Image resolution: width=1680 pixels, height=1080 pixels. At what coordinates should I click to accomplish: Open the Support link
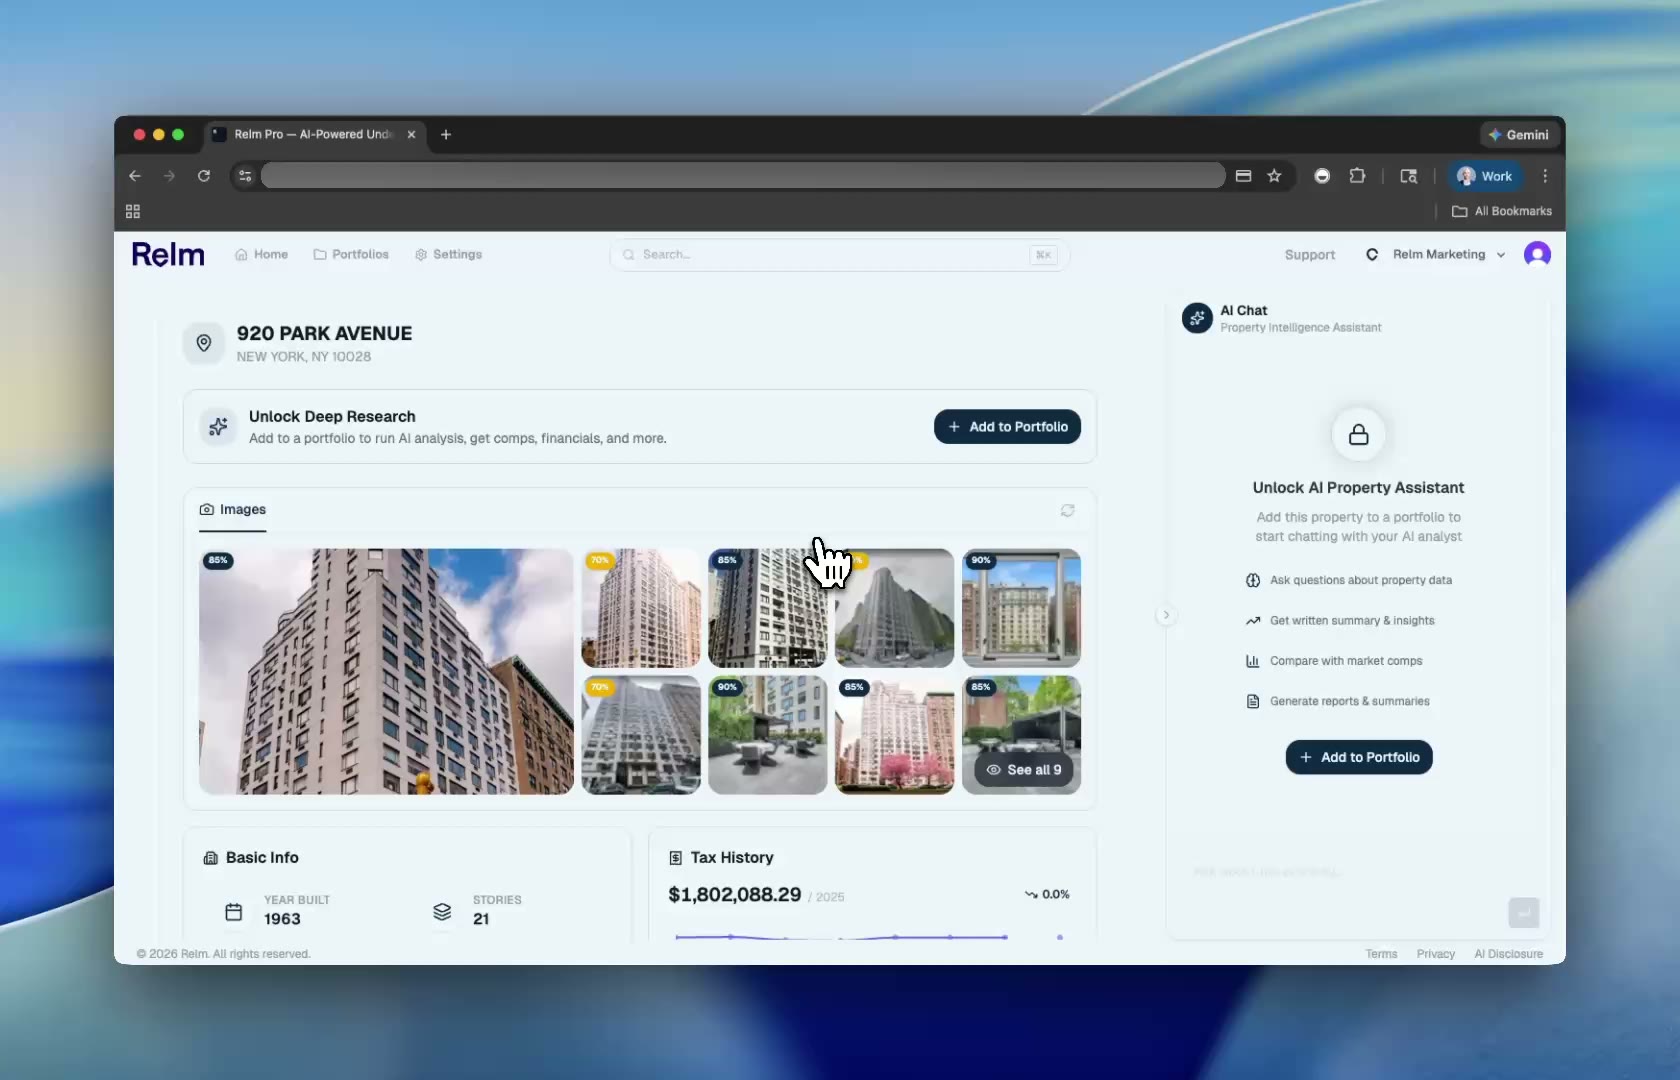(x=1310, y=255)
